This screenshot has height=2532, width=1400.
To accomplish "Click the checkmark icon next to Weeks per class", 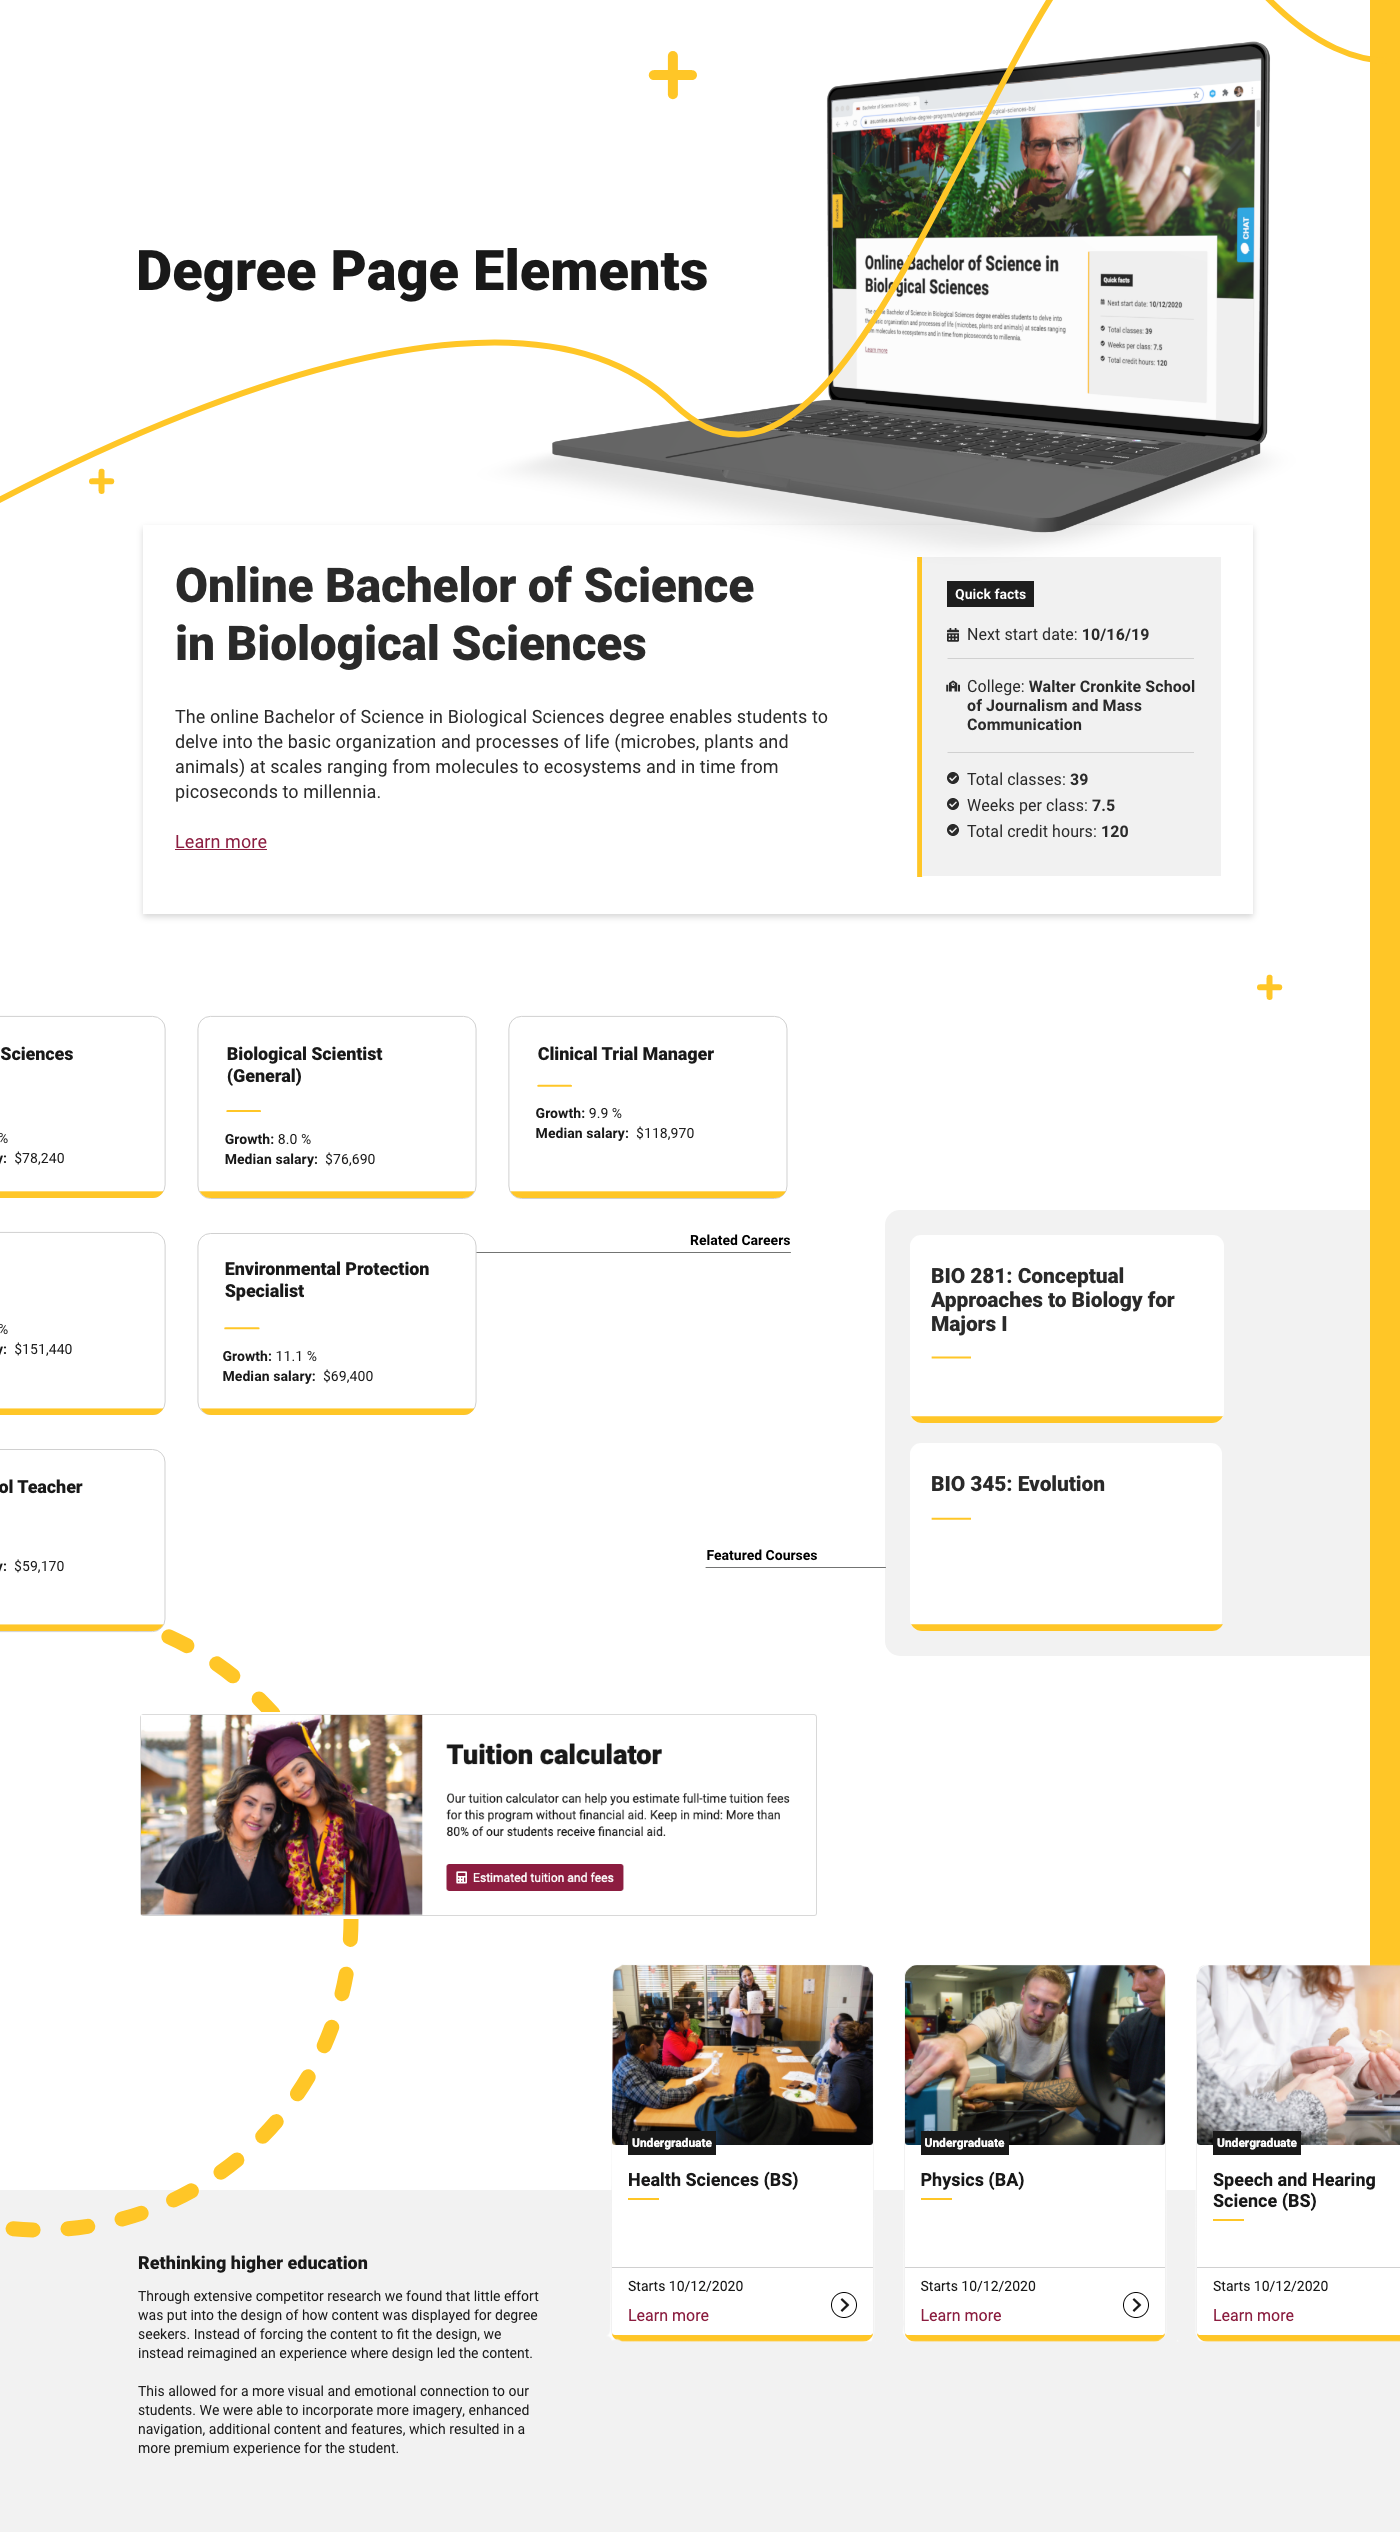I will pos(953,805).
